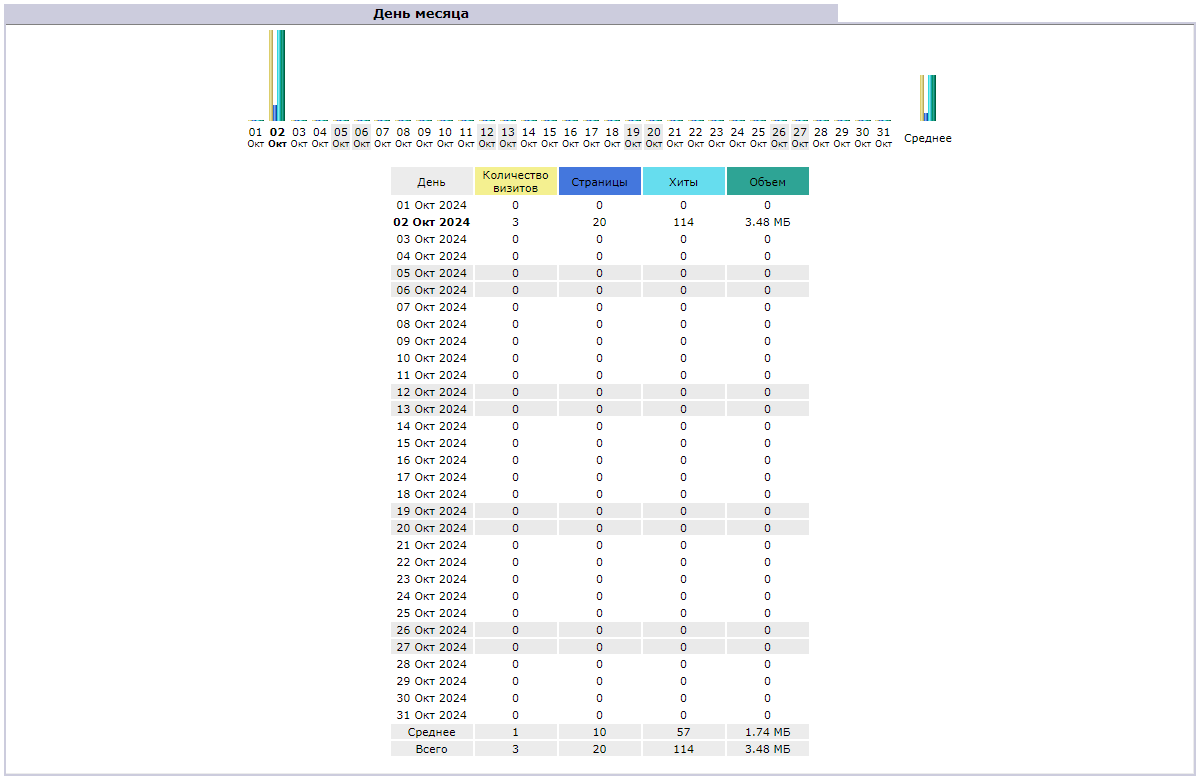Click the "13 Окт 2024" weekend row label
Viewport: 1200px width, 780px height.
click(432, 409)
